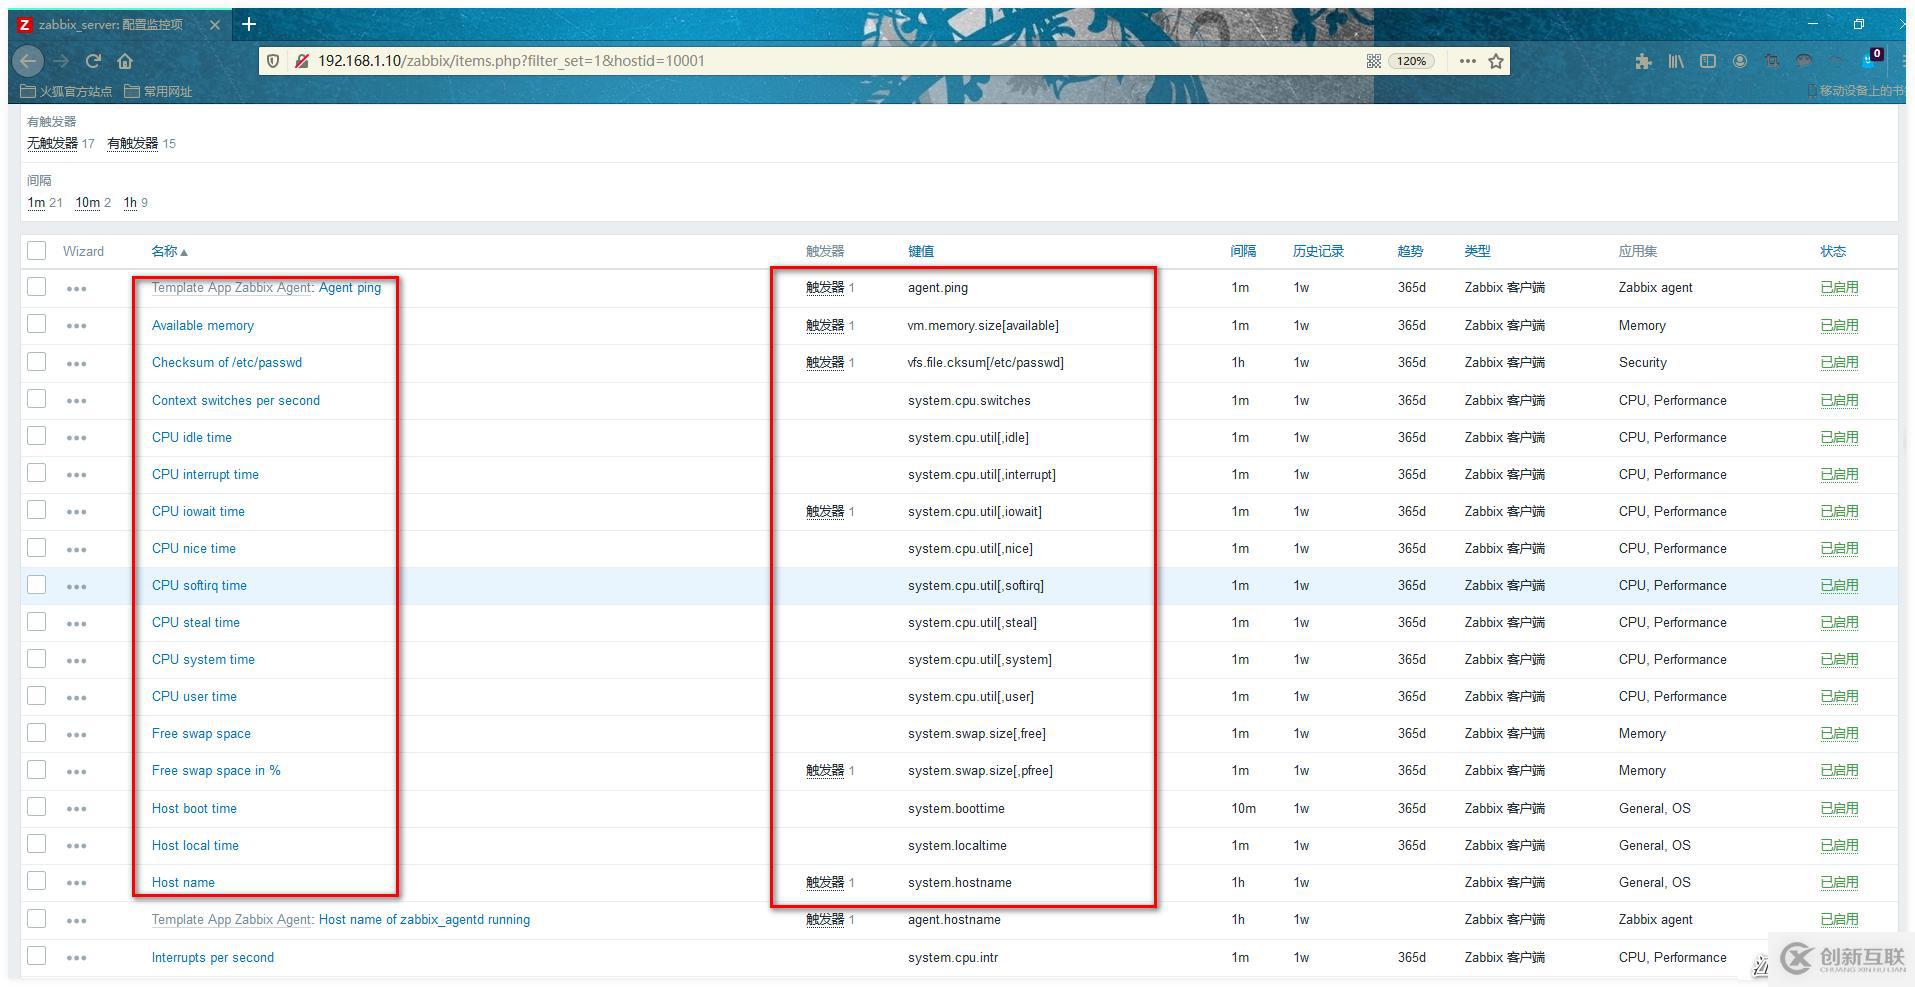Viewport: 1915px width, 987px height.
Task: Check the box for Free swap space row
Action: [x=37, y=732]
